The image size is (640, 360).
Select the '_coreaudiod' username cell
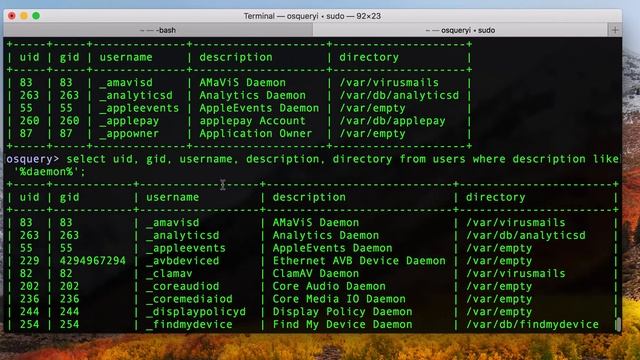point(182,286)
